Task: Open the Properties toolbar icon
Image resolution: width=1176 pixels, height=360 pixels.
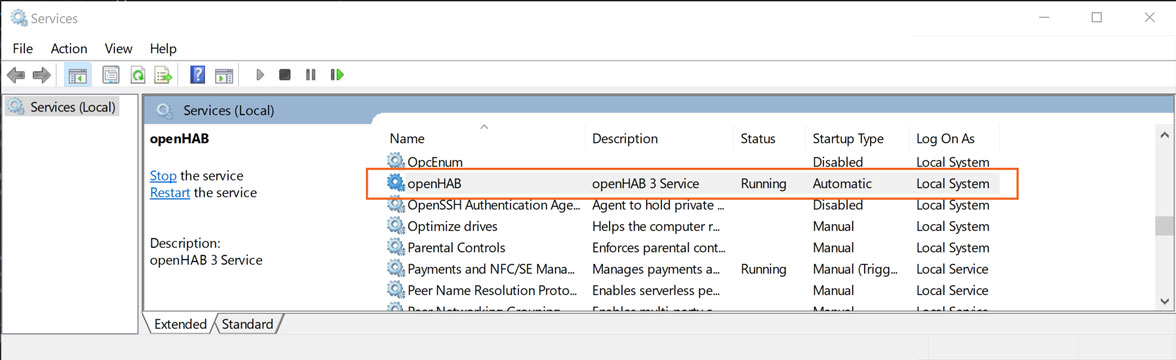Action: click(111, 75)
